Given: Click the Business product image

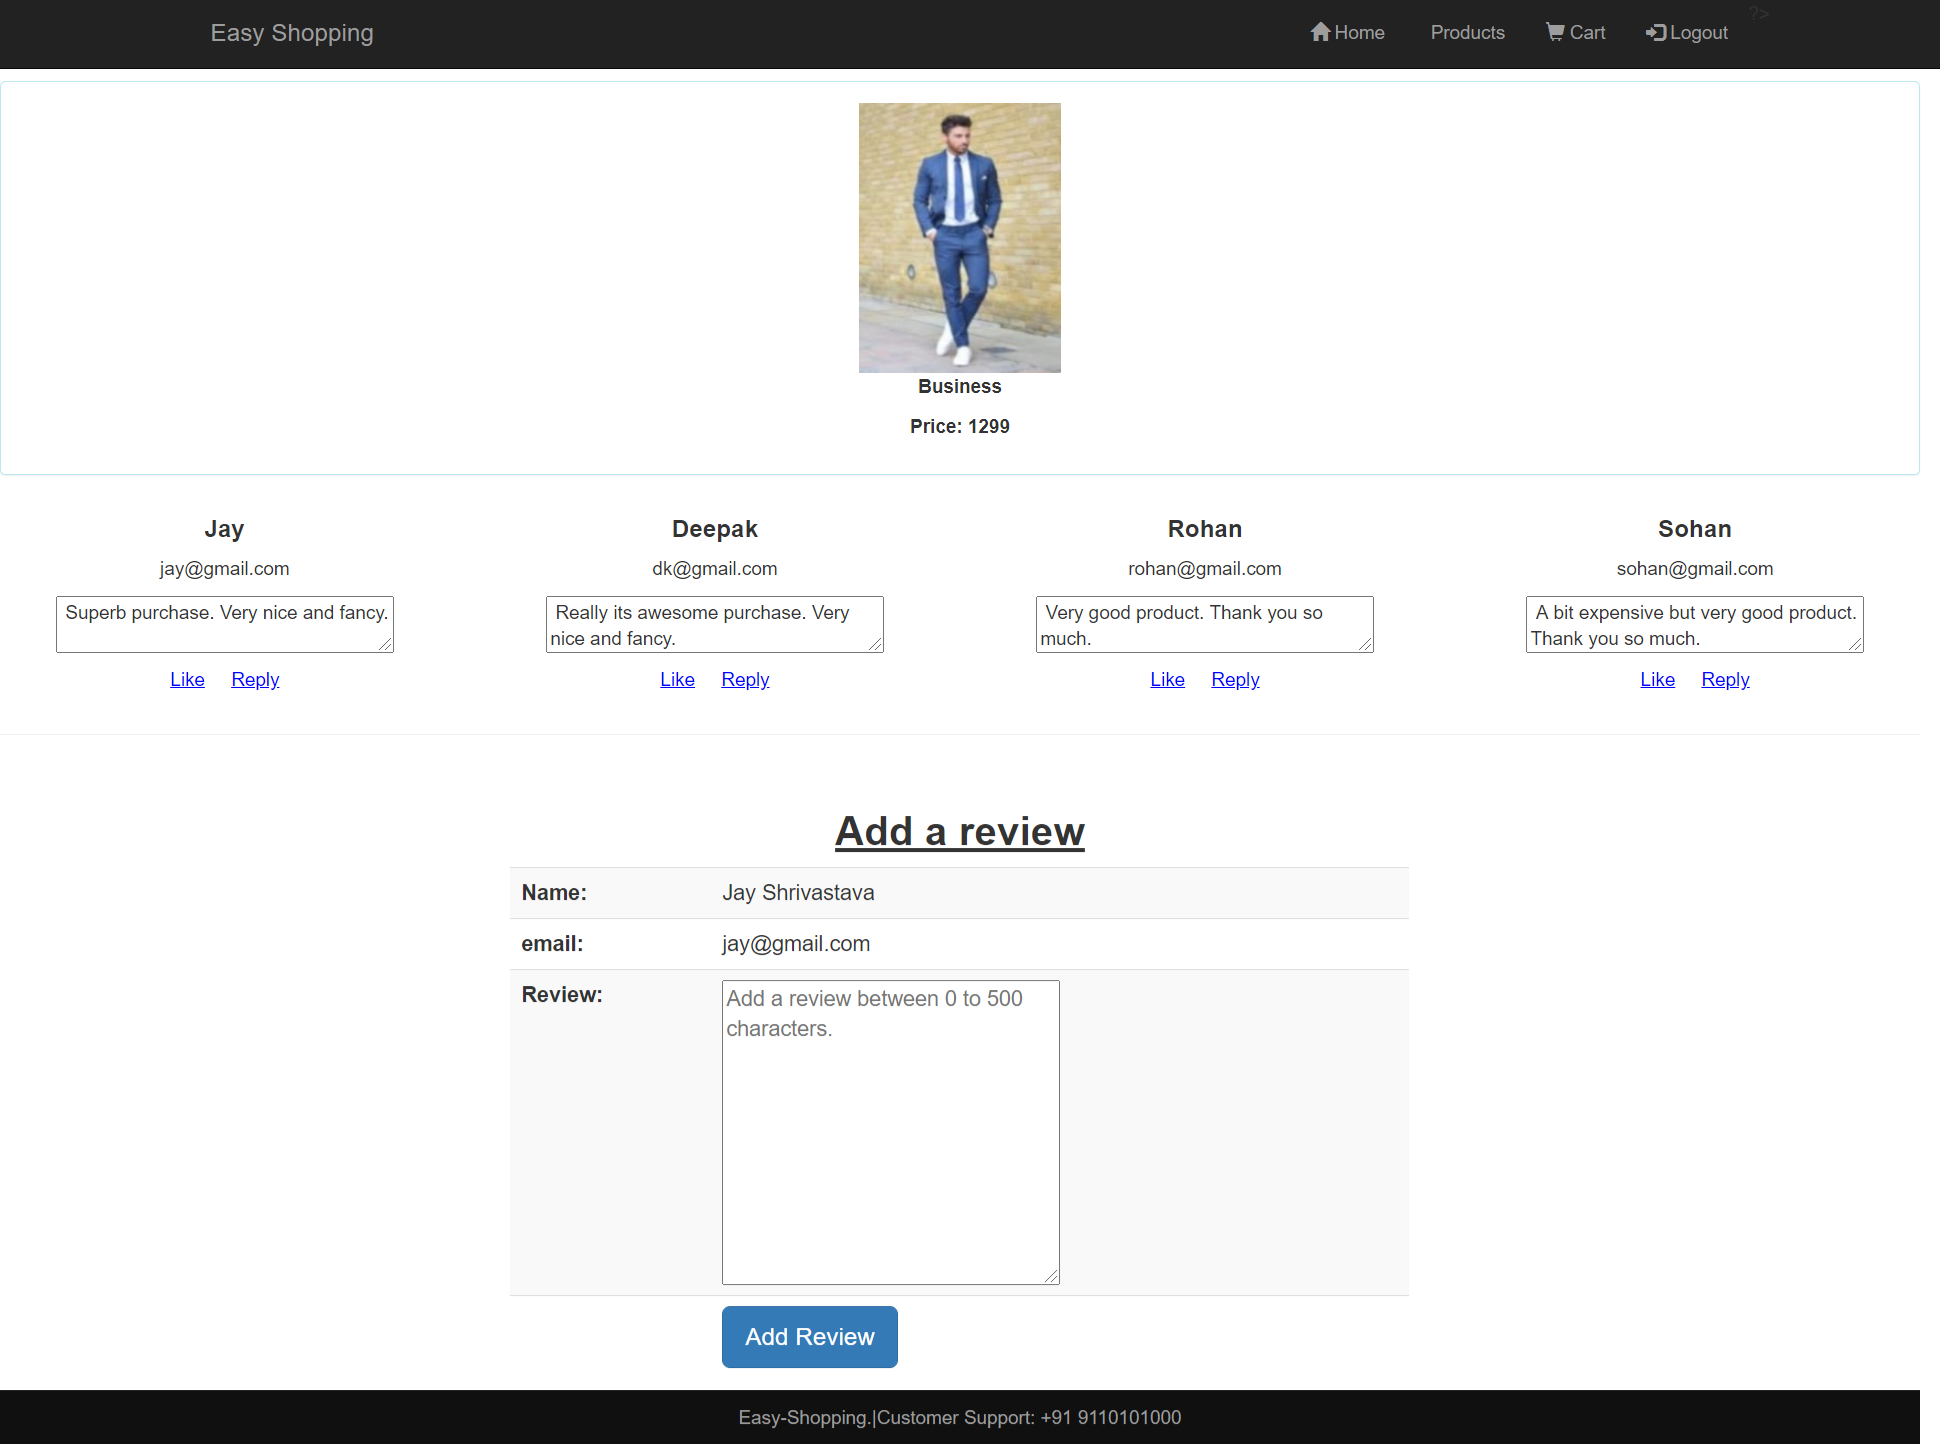Looking at the screenshot, I should (x=959, y=238).
